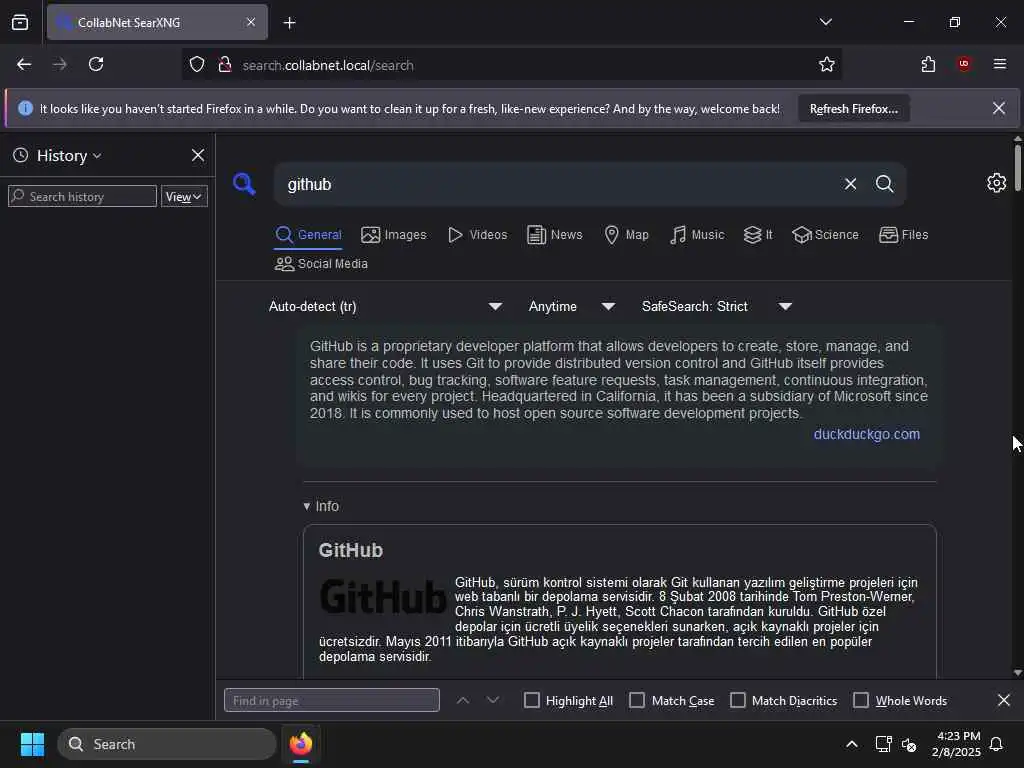Submit the search with magnifier button

pyautogui.click(x=885, y=184)
